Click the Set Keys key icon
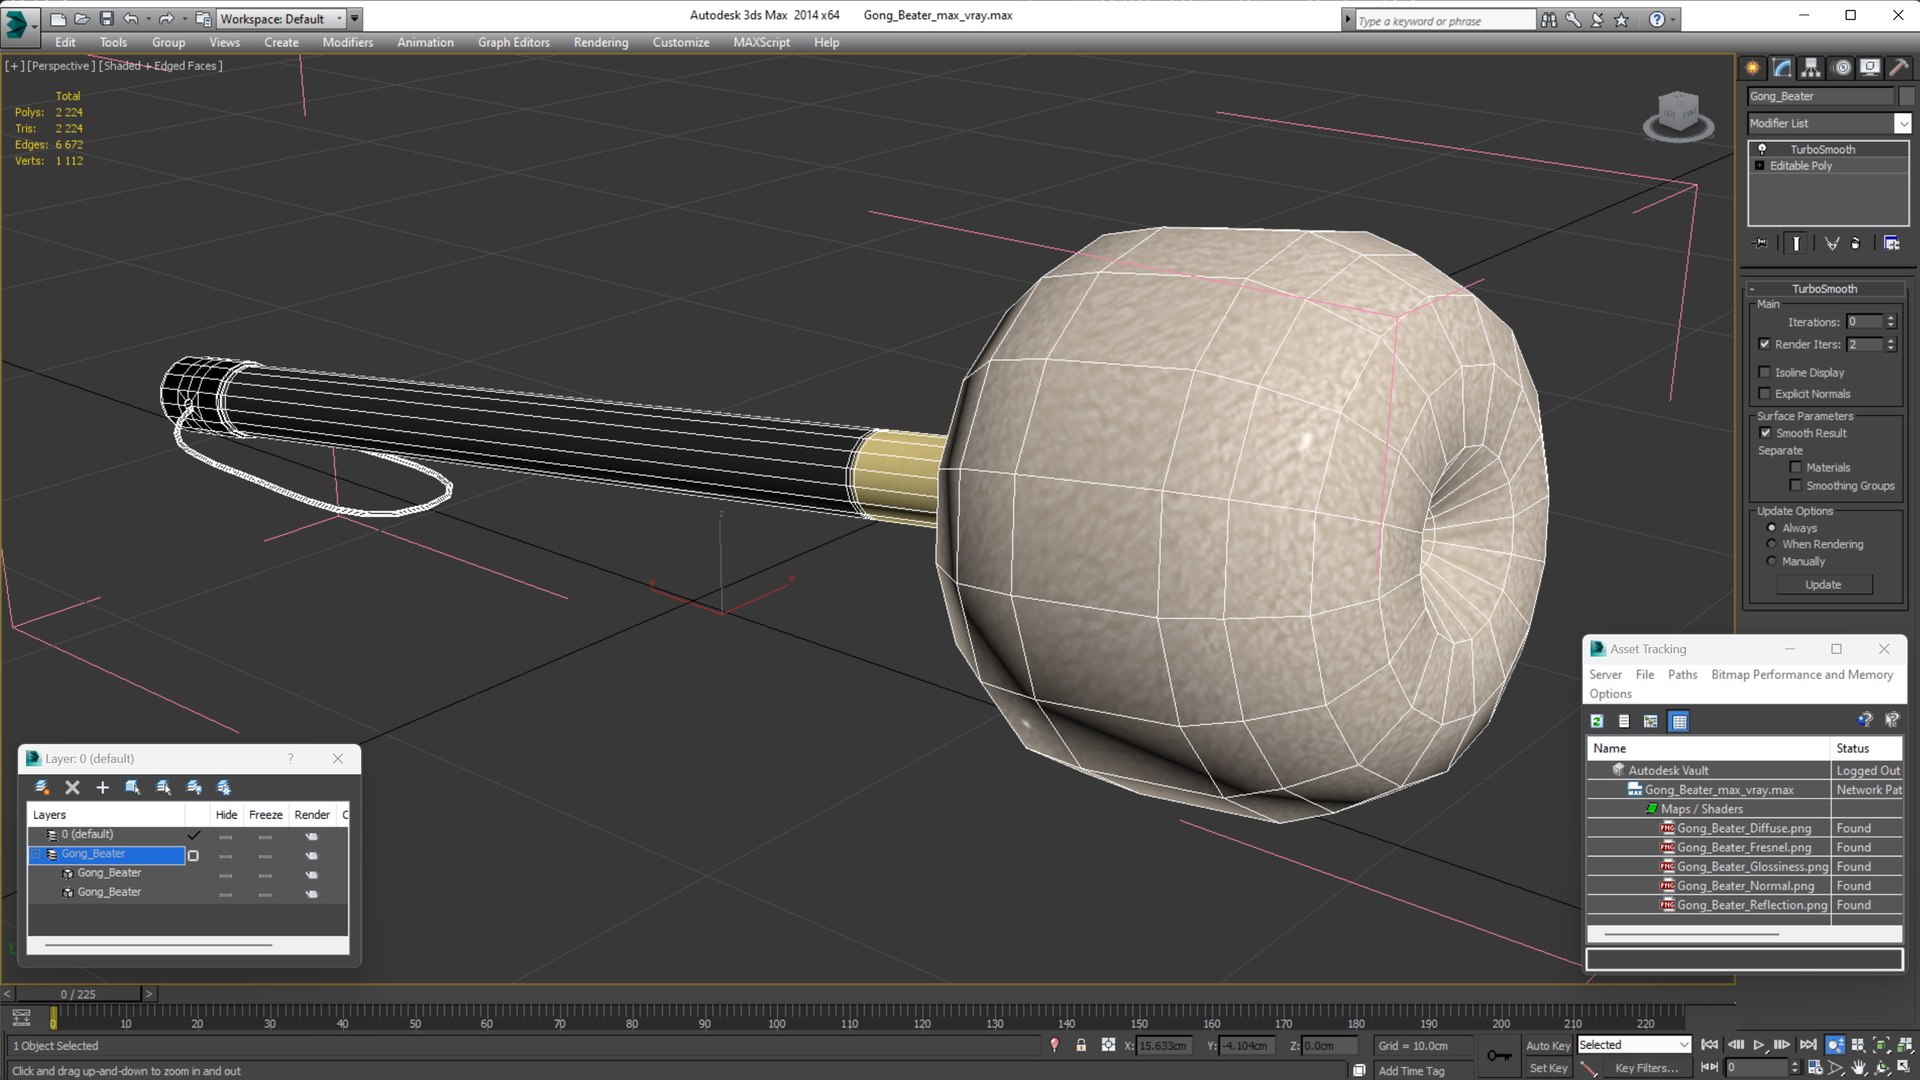The image size is (1920, 1080). pyautogui.click(x=1498, y=1056)
